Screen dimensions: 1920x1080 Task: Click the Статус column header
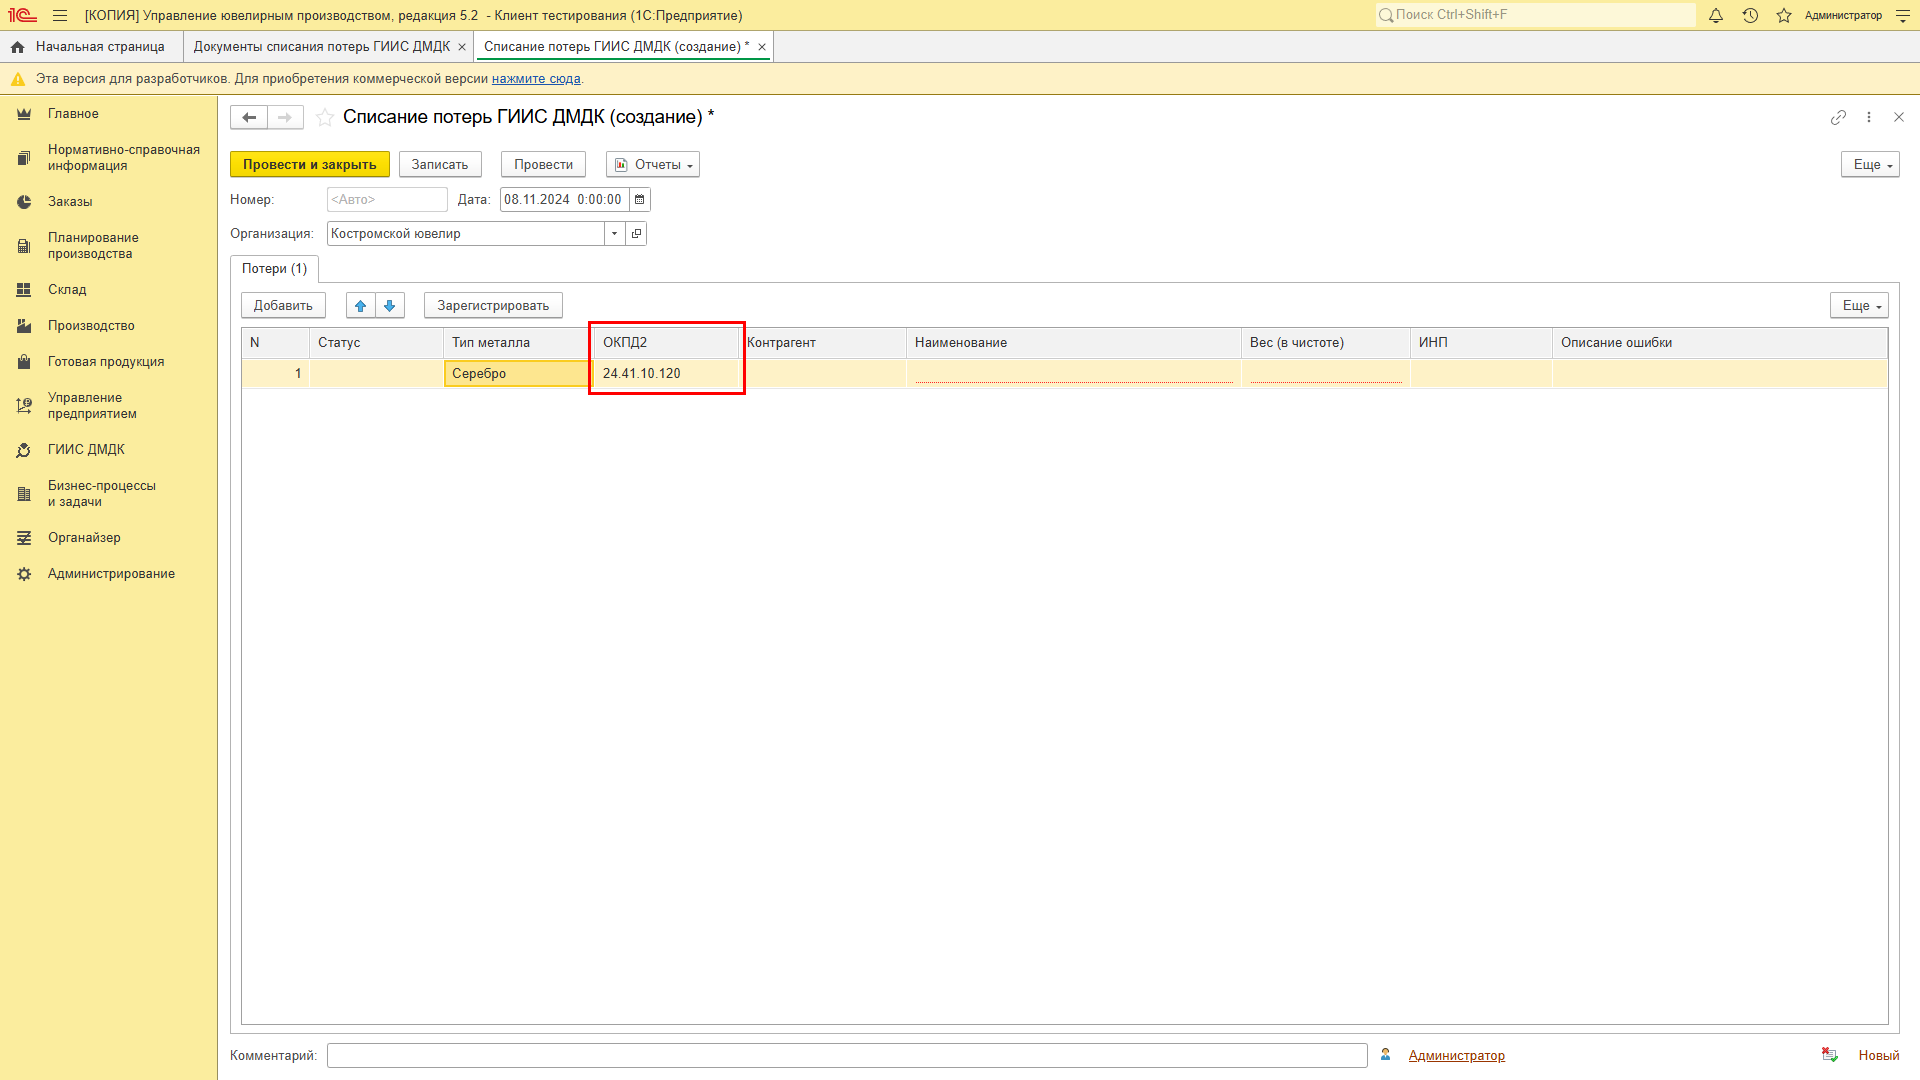376,343
